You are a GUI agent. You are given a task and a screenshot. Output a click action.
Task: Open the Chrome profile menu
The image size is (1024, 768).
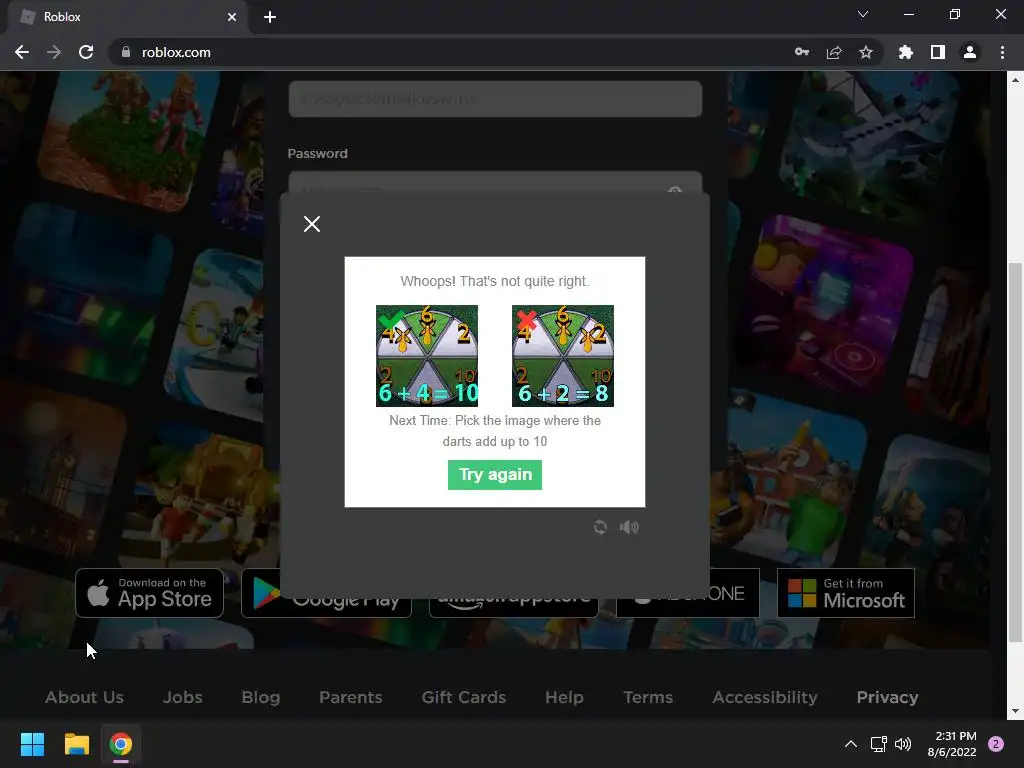(x=970, y=52)
